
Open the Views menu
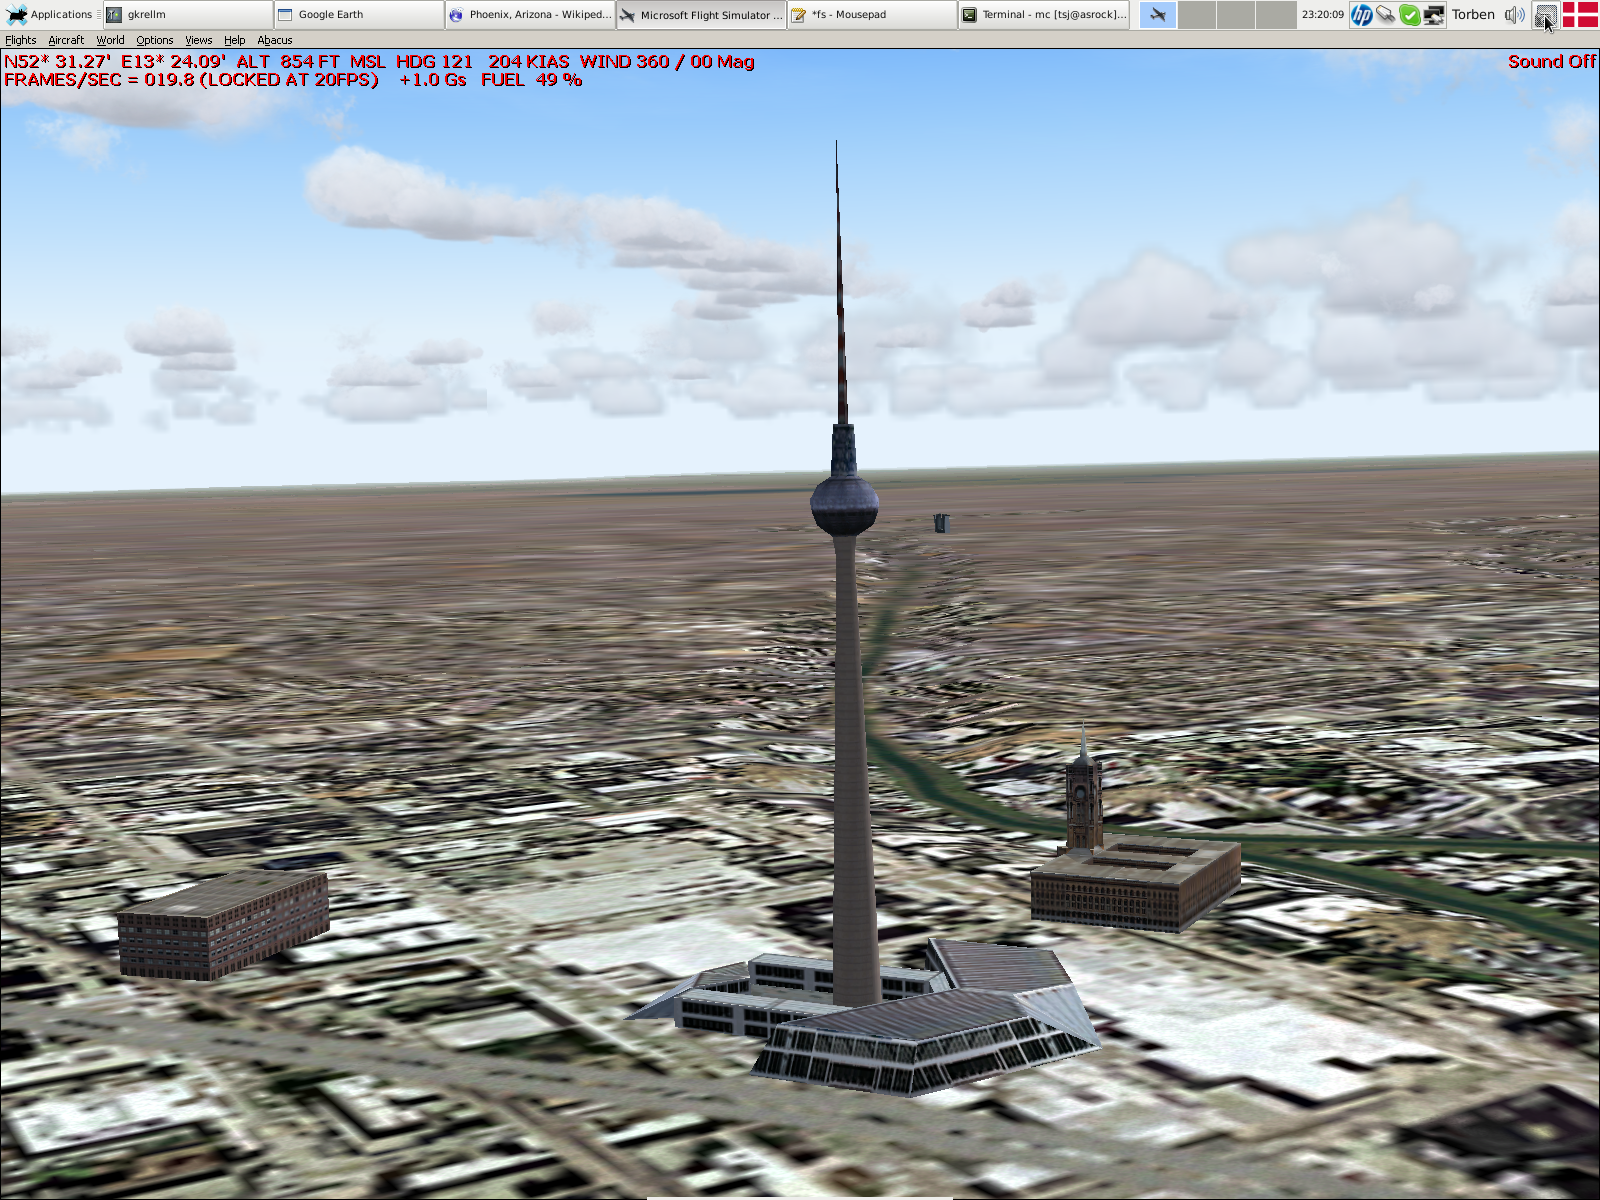[198, 40]
